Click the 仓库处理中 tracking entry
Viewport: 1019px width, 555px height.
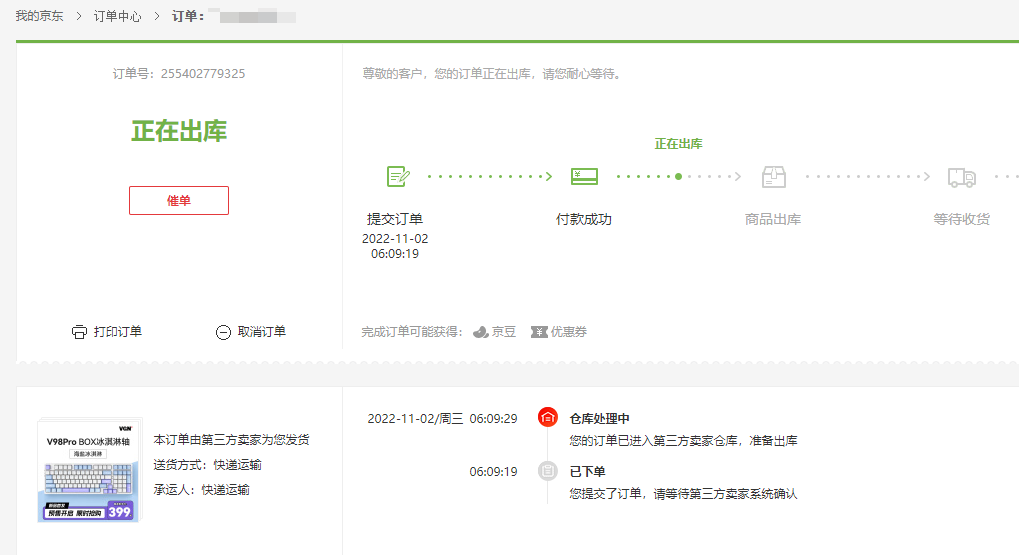point(600,418)
